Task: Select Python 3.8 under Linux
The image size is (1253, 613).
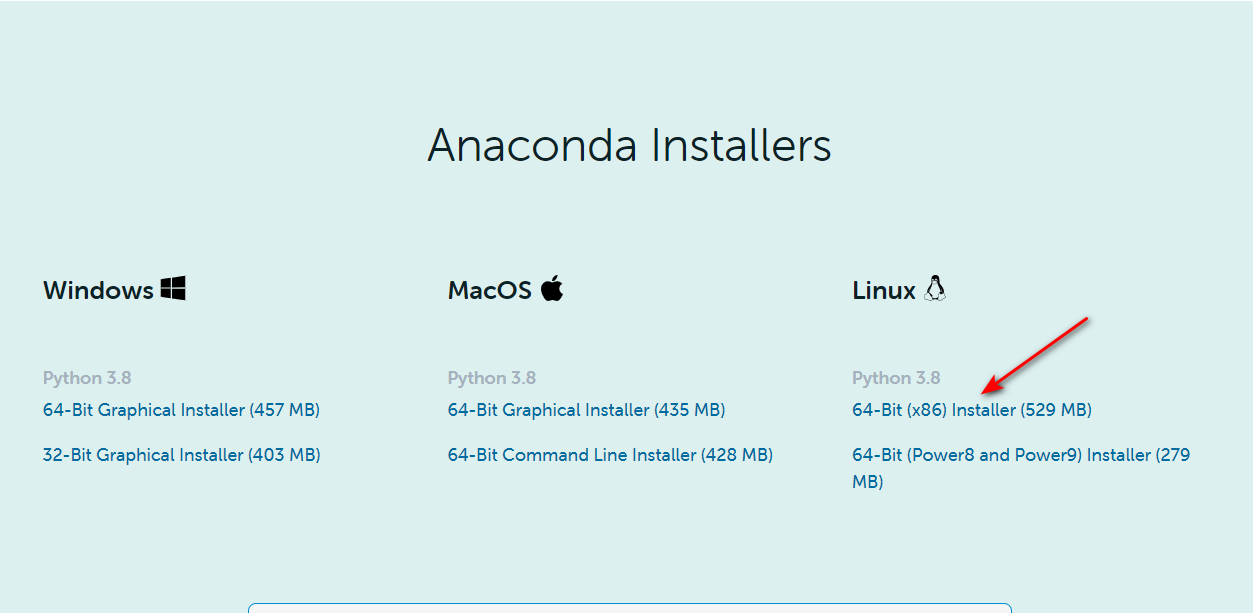Action: (x=896, y=377)
